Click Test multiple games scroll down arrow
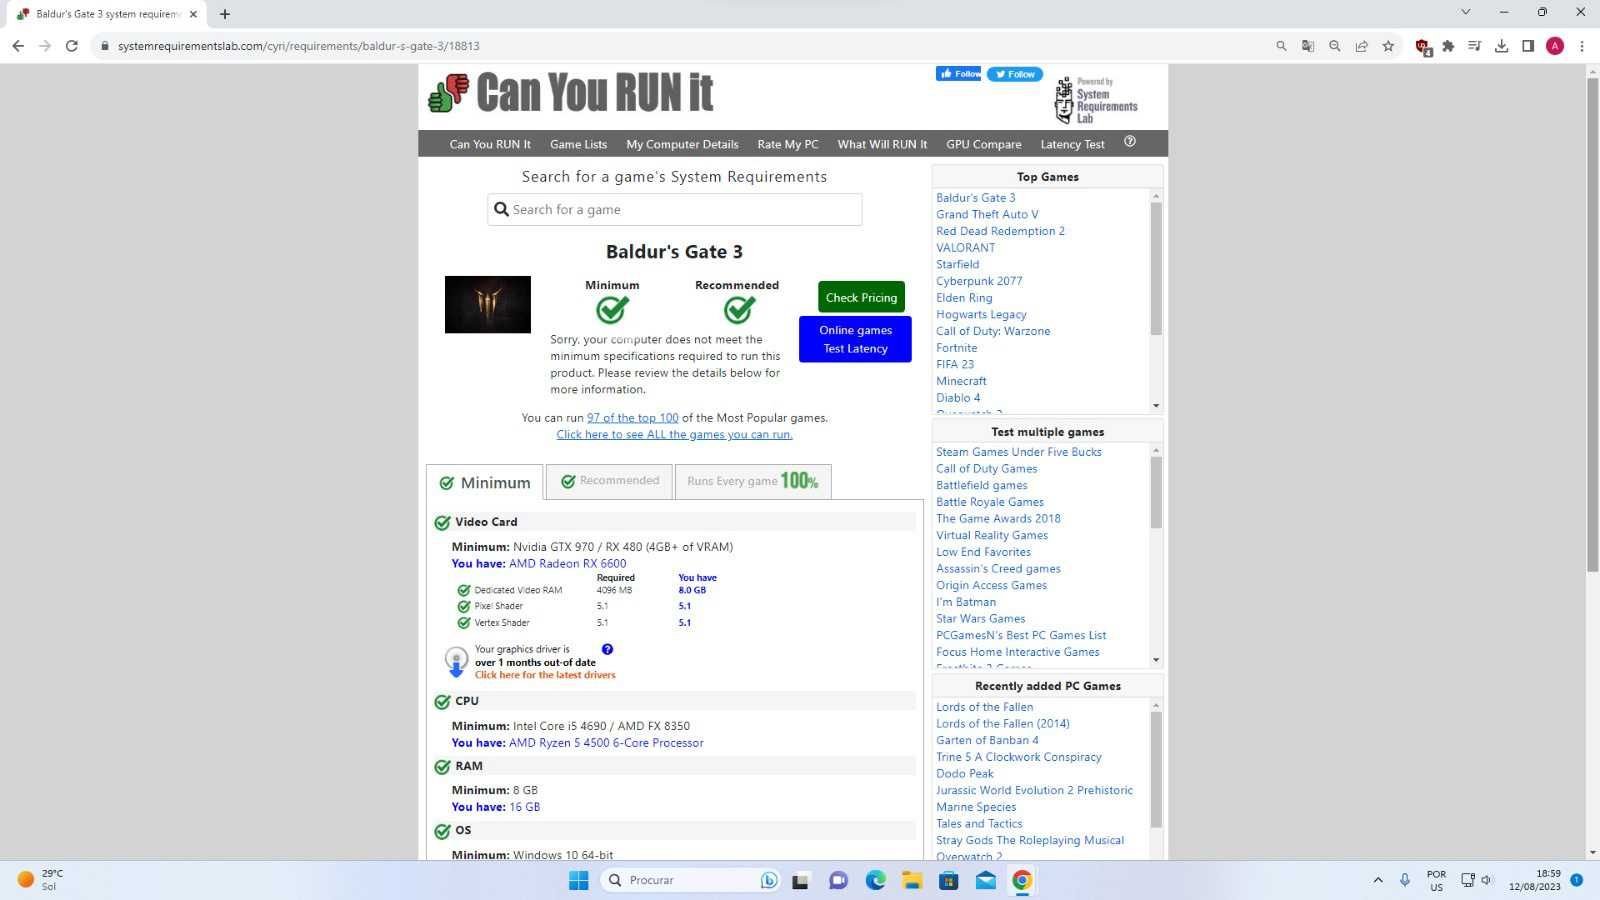This screenshot has width=1600, height=900. [x=1156, y=660]
